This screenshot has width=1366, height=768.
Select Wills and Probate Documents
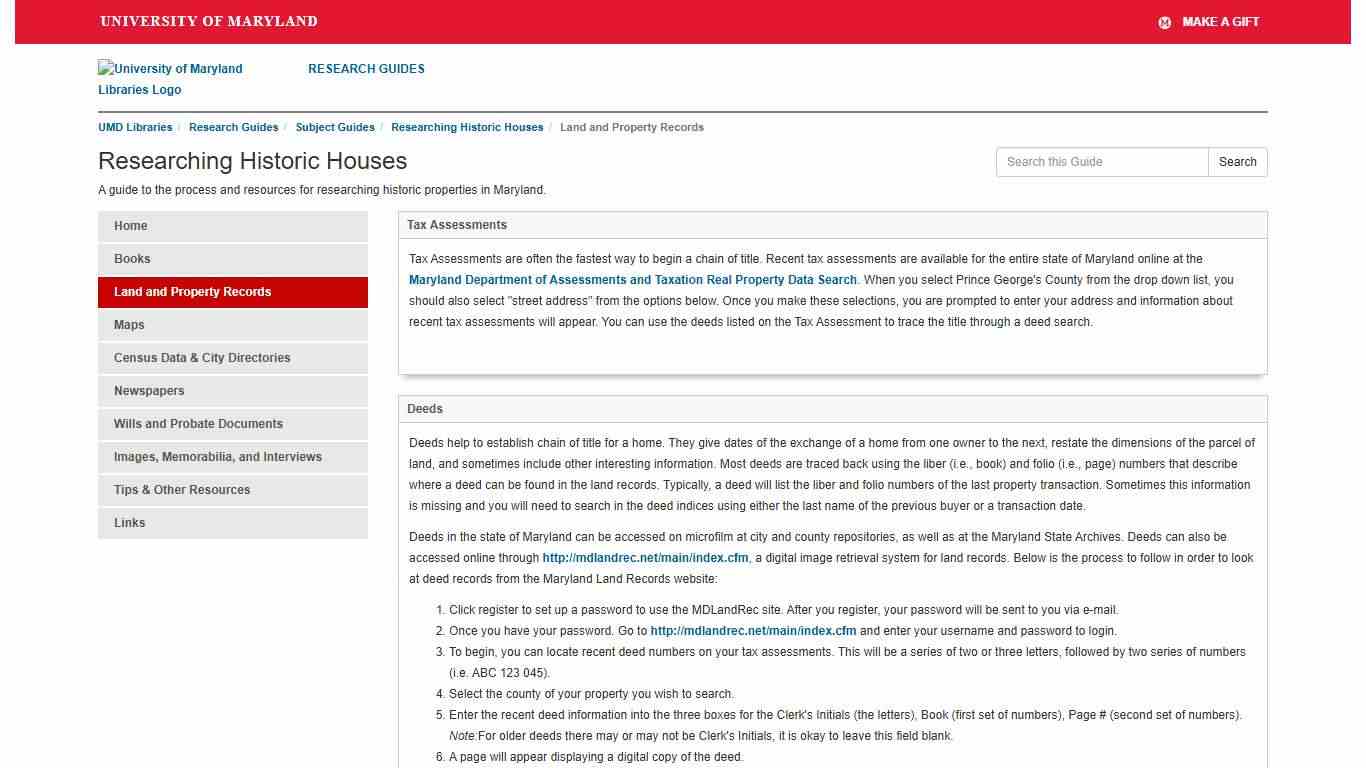[x=198, y=424]
